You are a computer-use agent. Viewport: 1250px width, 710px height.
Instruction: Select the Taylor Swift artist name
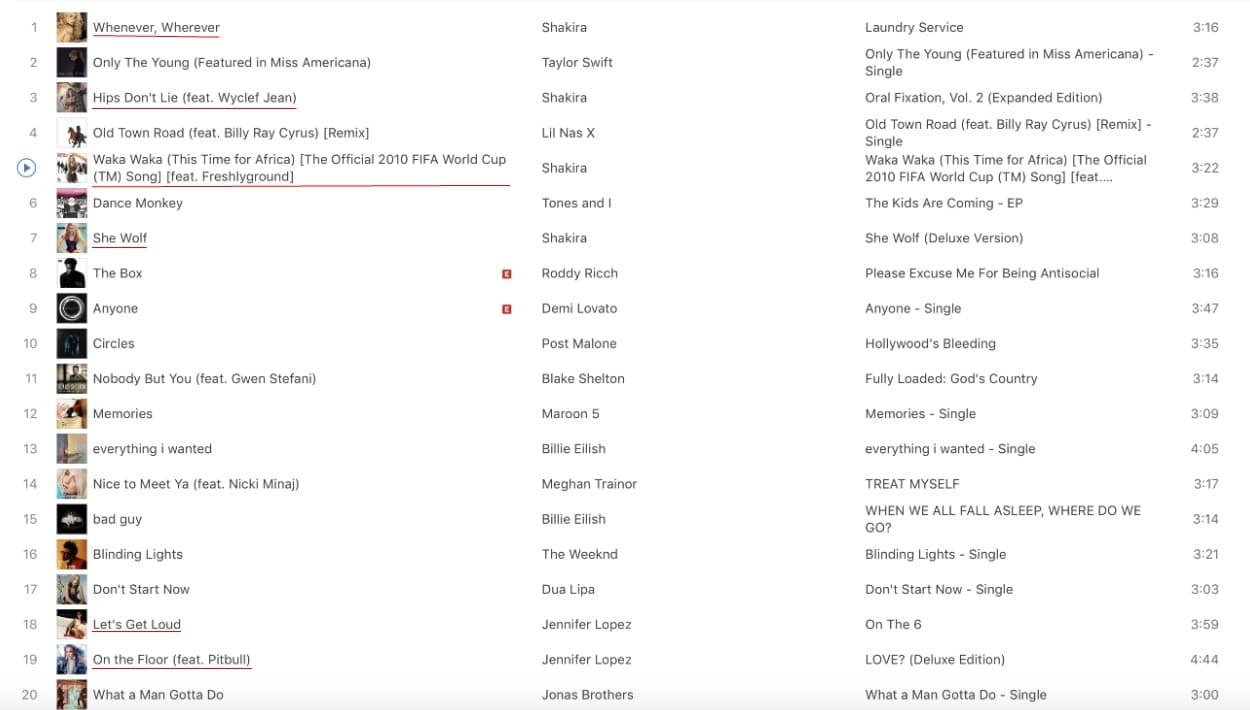[576, 62]
